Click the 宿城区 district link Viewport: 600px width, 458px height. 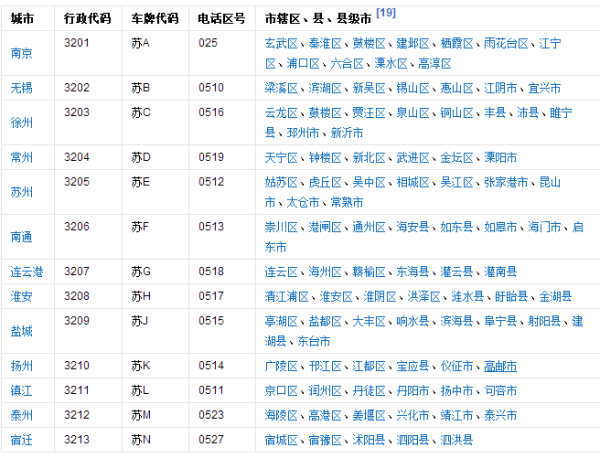pos(281,440)
